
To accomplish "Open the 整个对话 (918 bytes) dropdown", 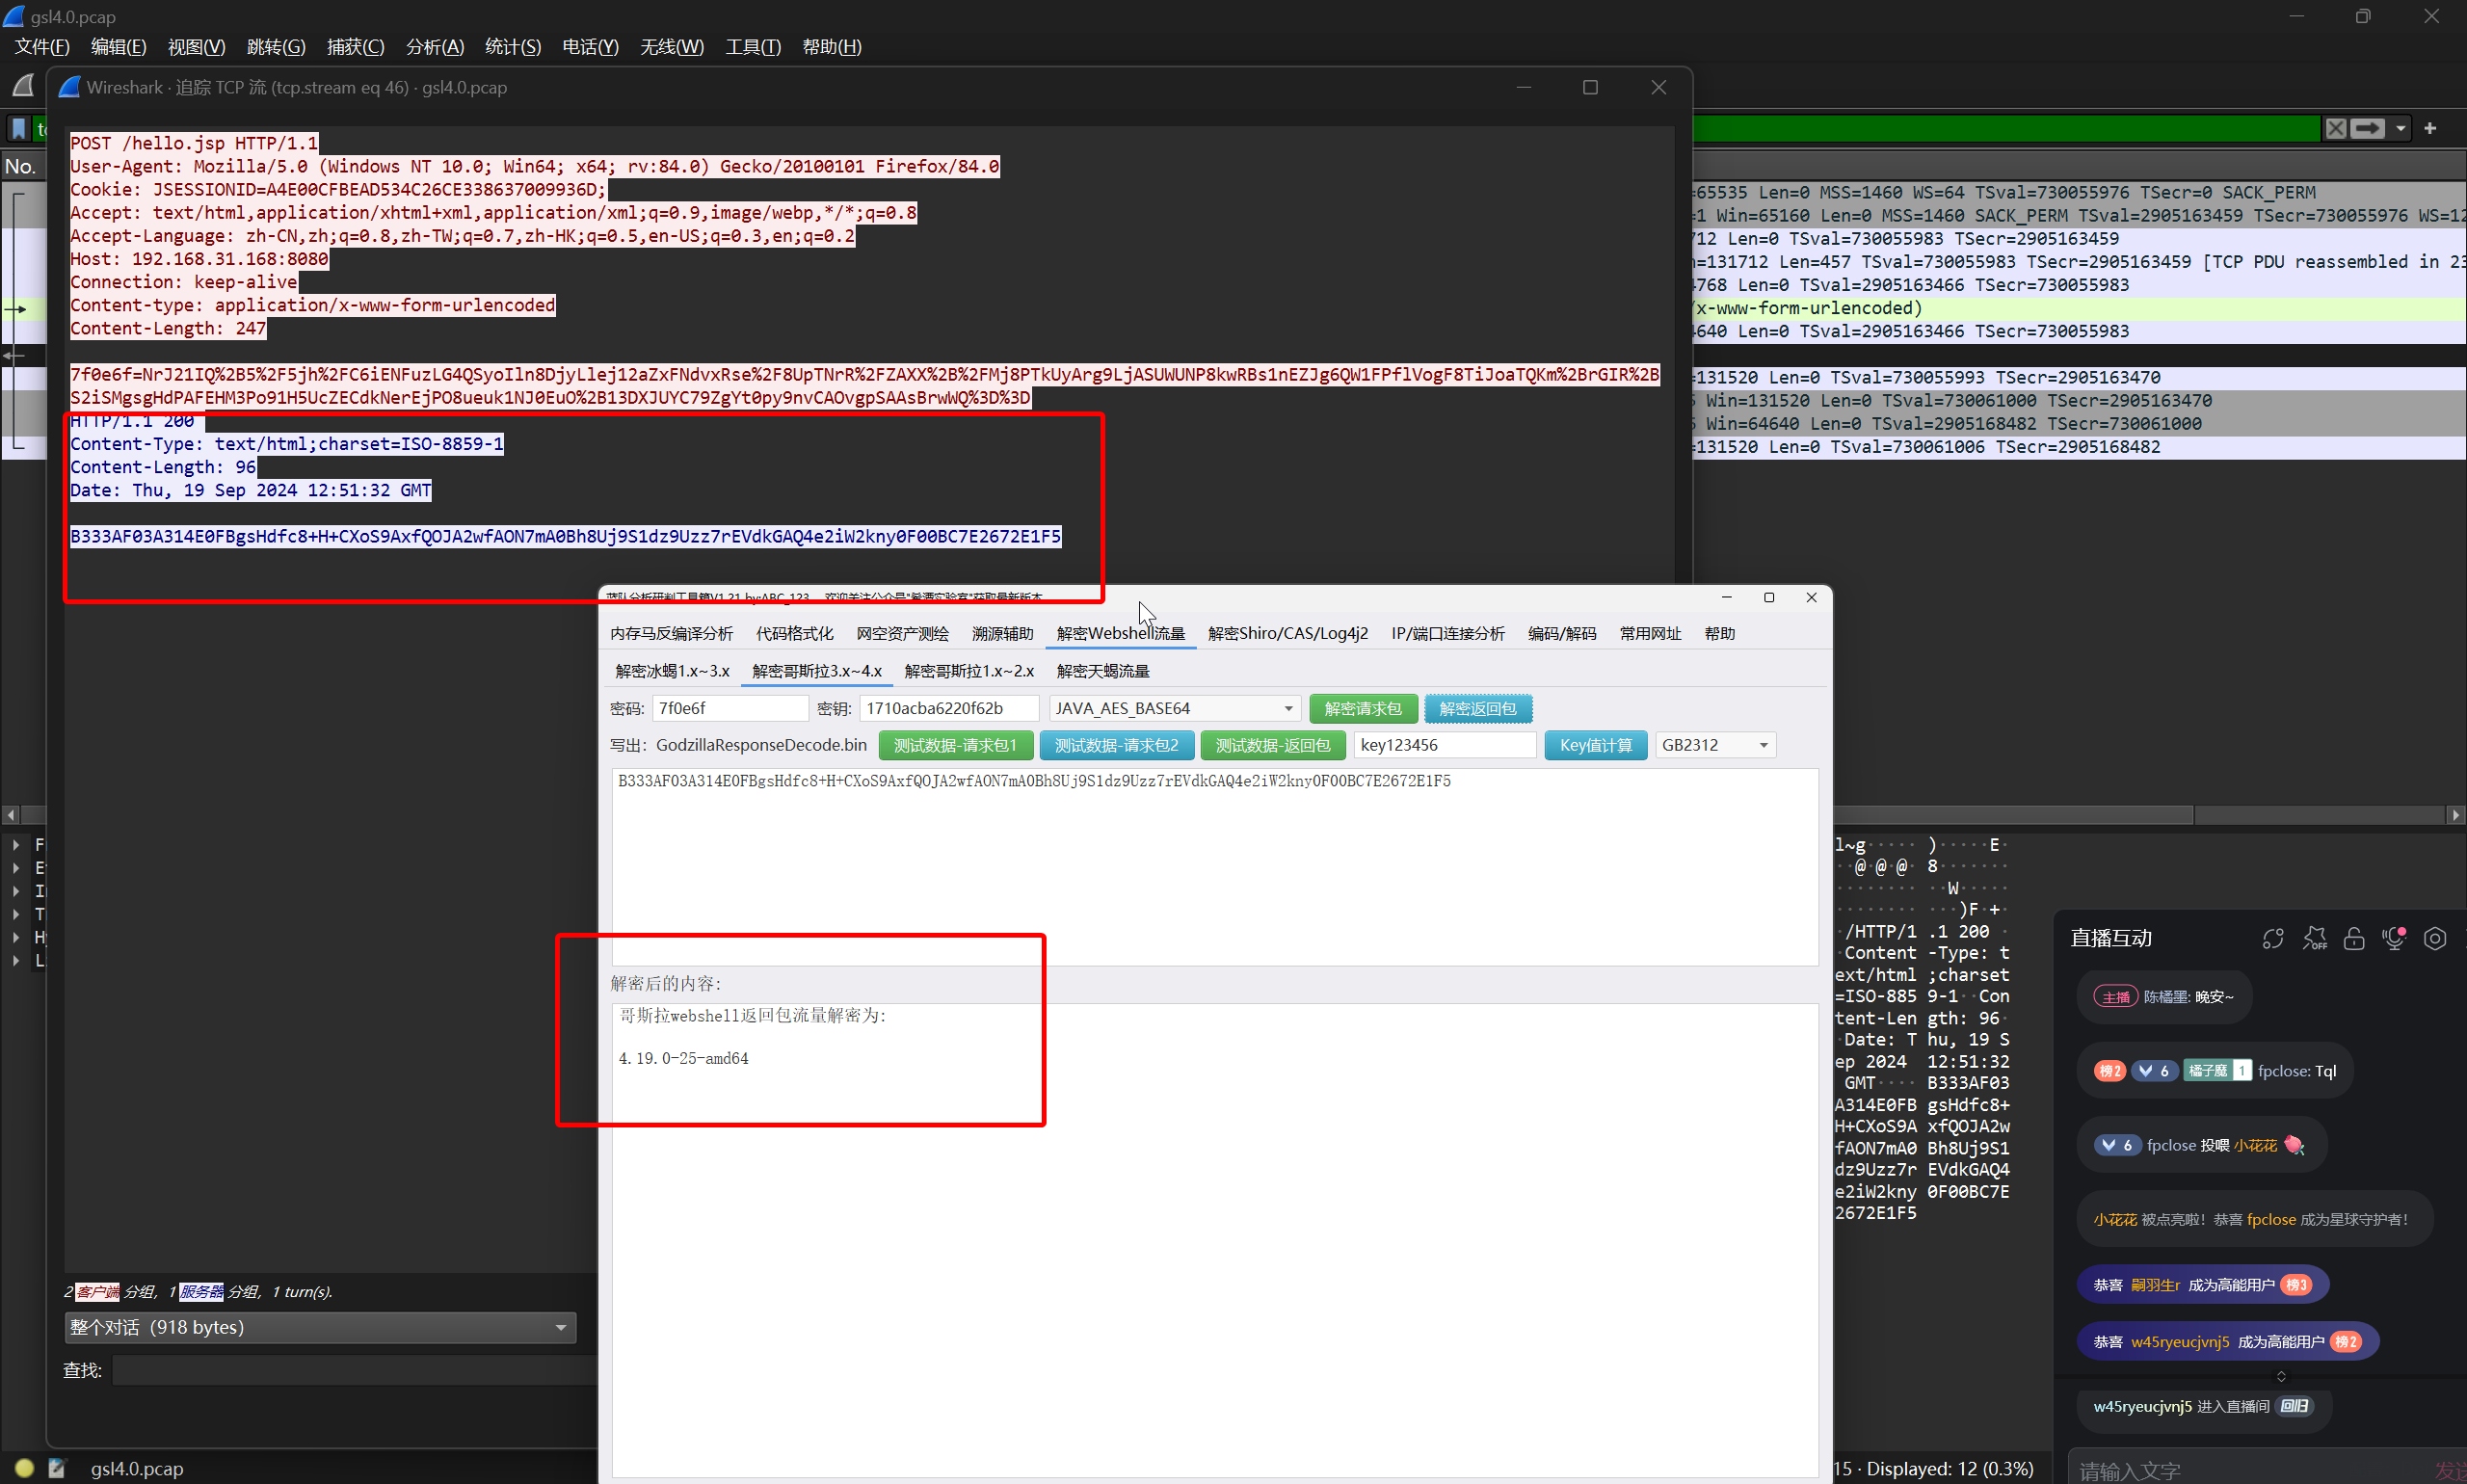I will point(320,1327).
